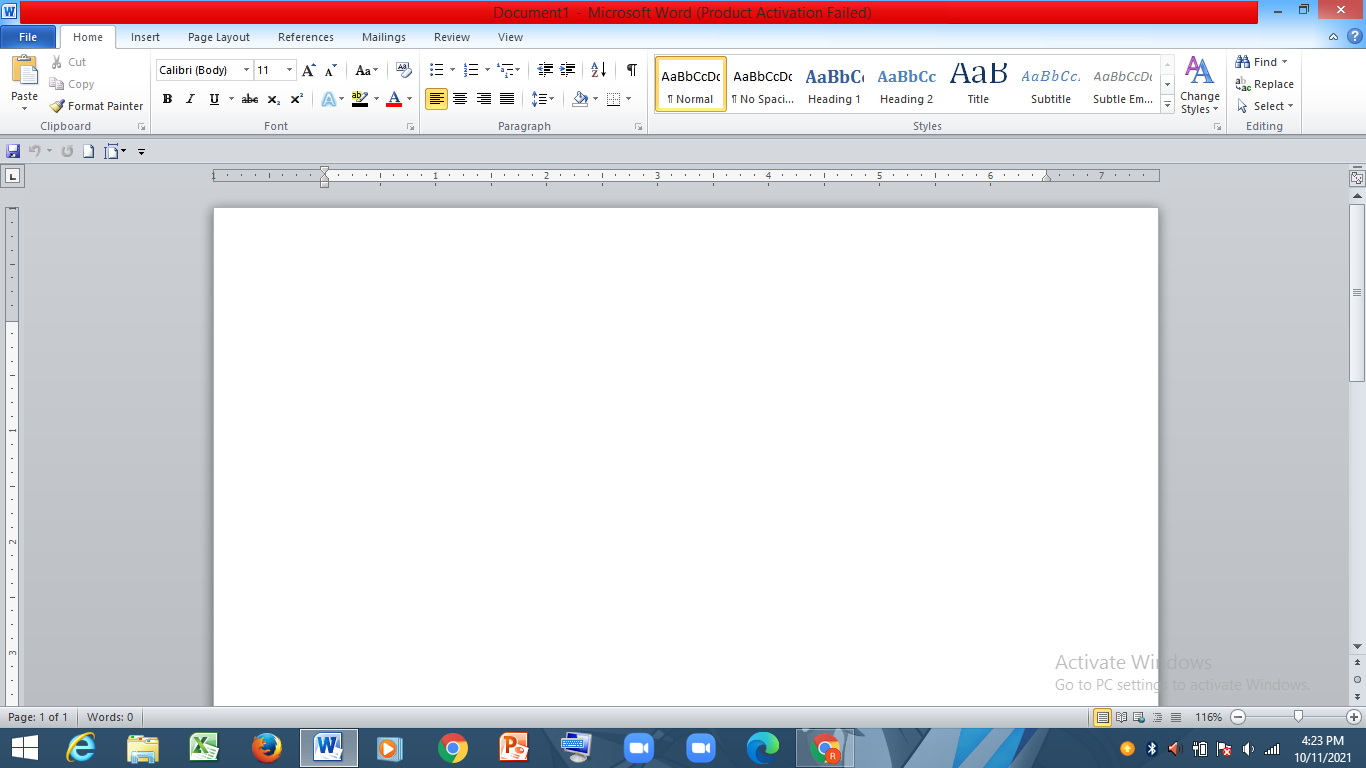The image size is (1366, 768).
Task: Open the font name dropdown Calibri (Body)
Action: (x=247, y=70)
